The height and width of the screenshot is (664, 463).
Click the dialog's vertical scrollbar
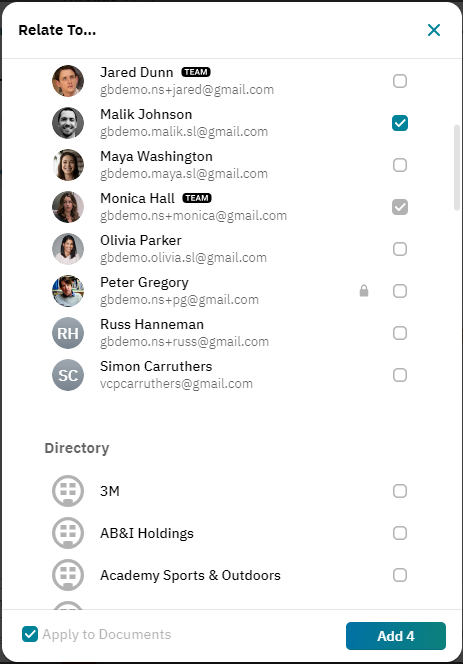coord(457,167)
